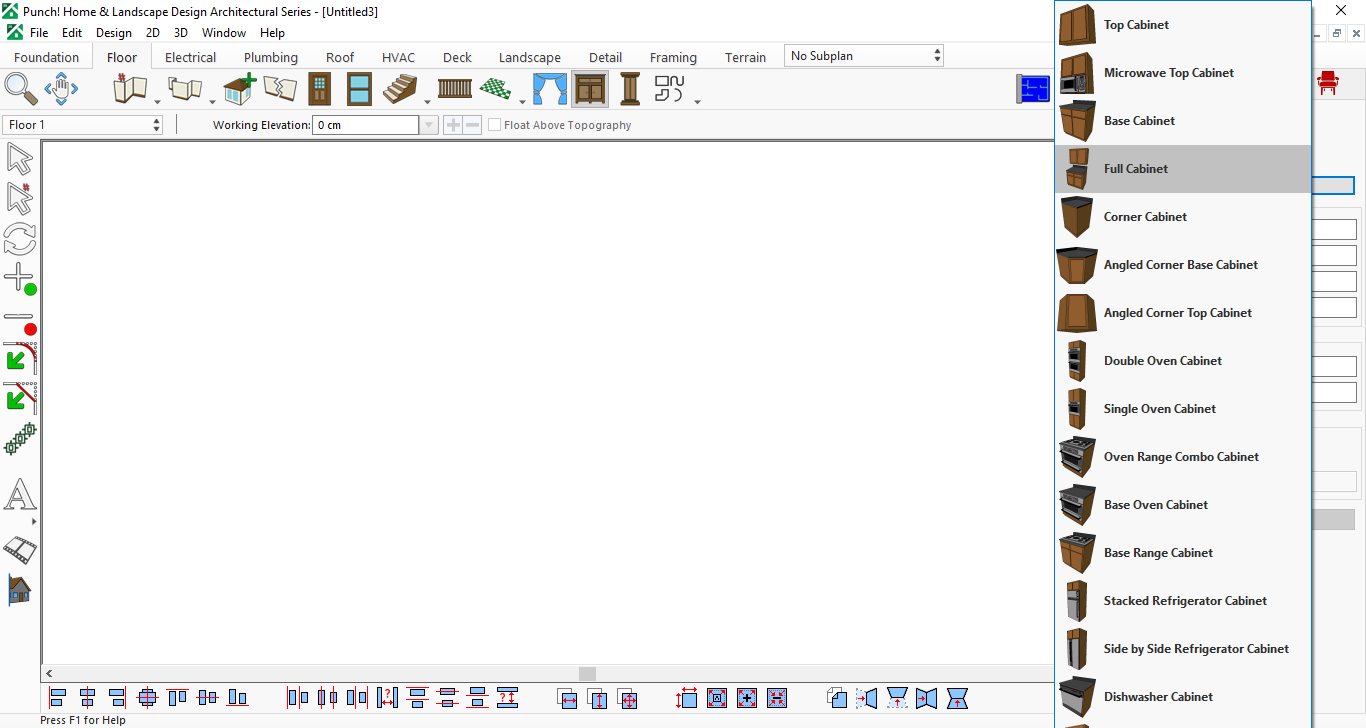This screenshot has height=728, width=1366.
Task: Select the magnifying glass Zoom tool
Action: coord(20,89)
